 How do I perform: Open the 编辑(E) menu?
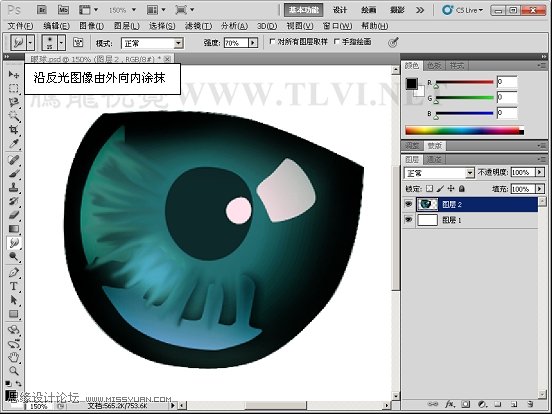[x=56, y=26]
